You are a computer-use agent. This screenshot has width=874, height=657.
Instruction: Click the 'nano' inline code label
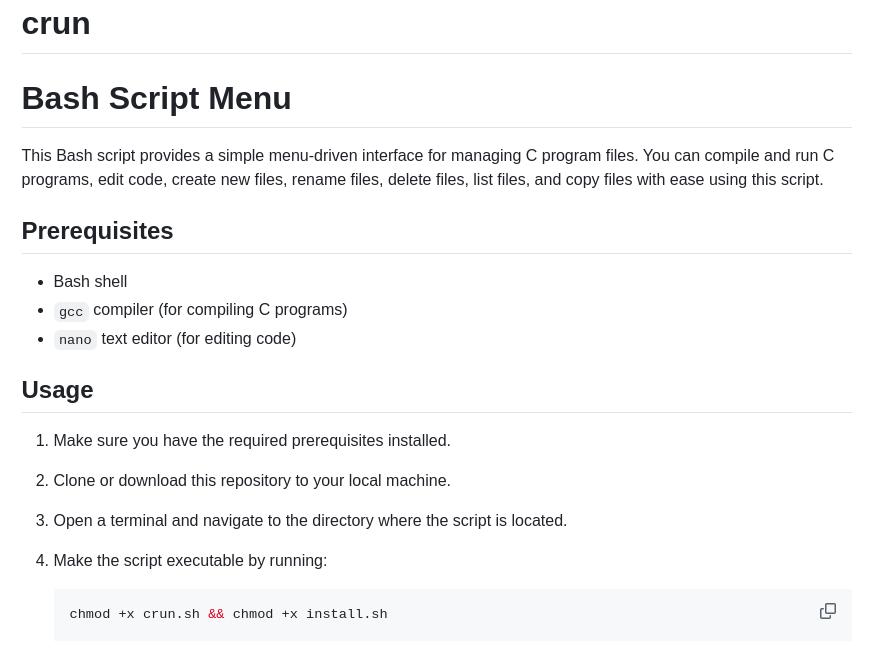tap(75, 340)
